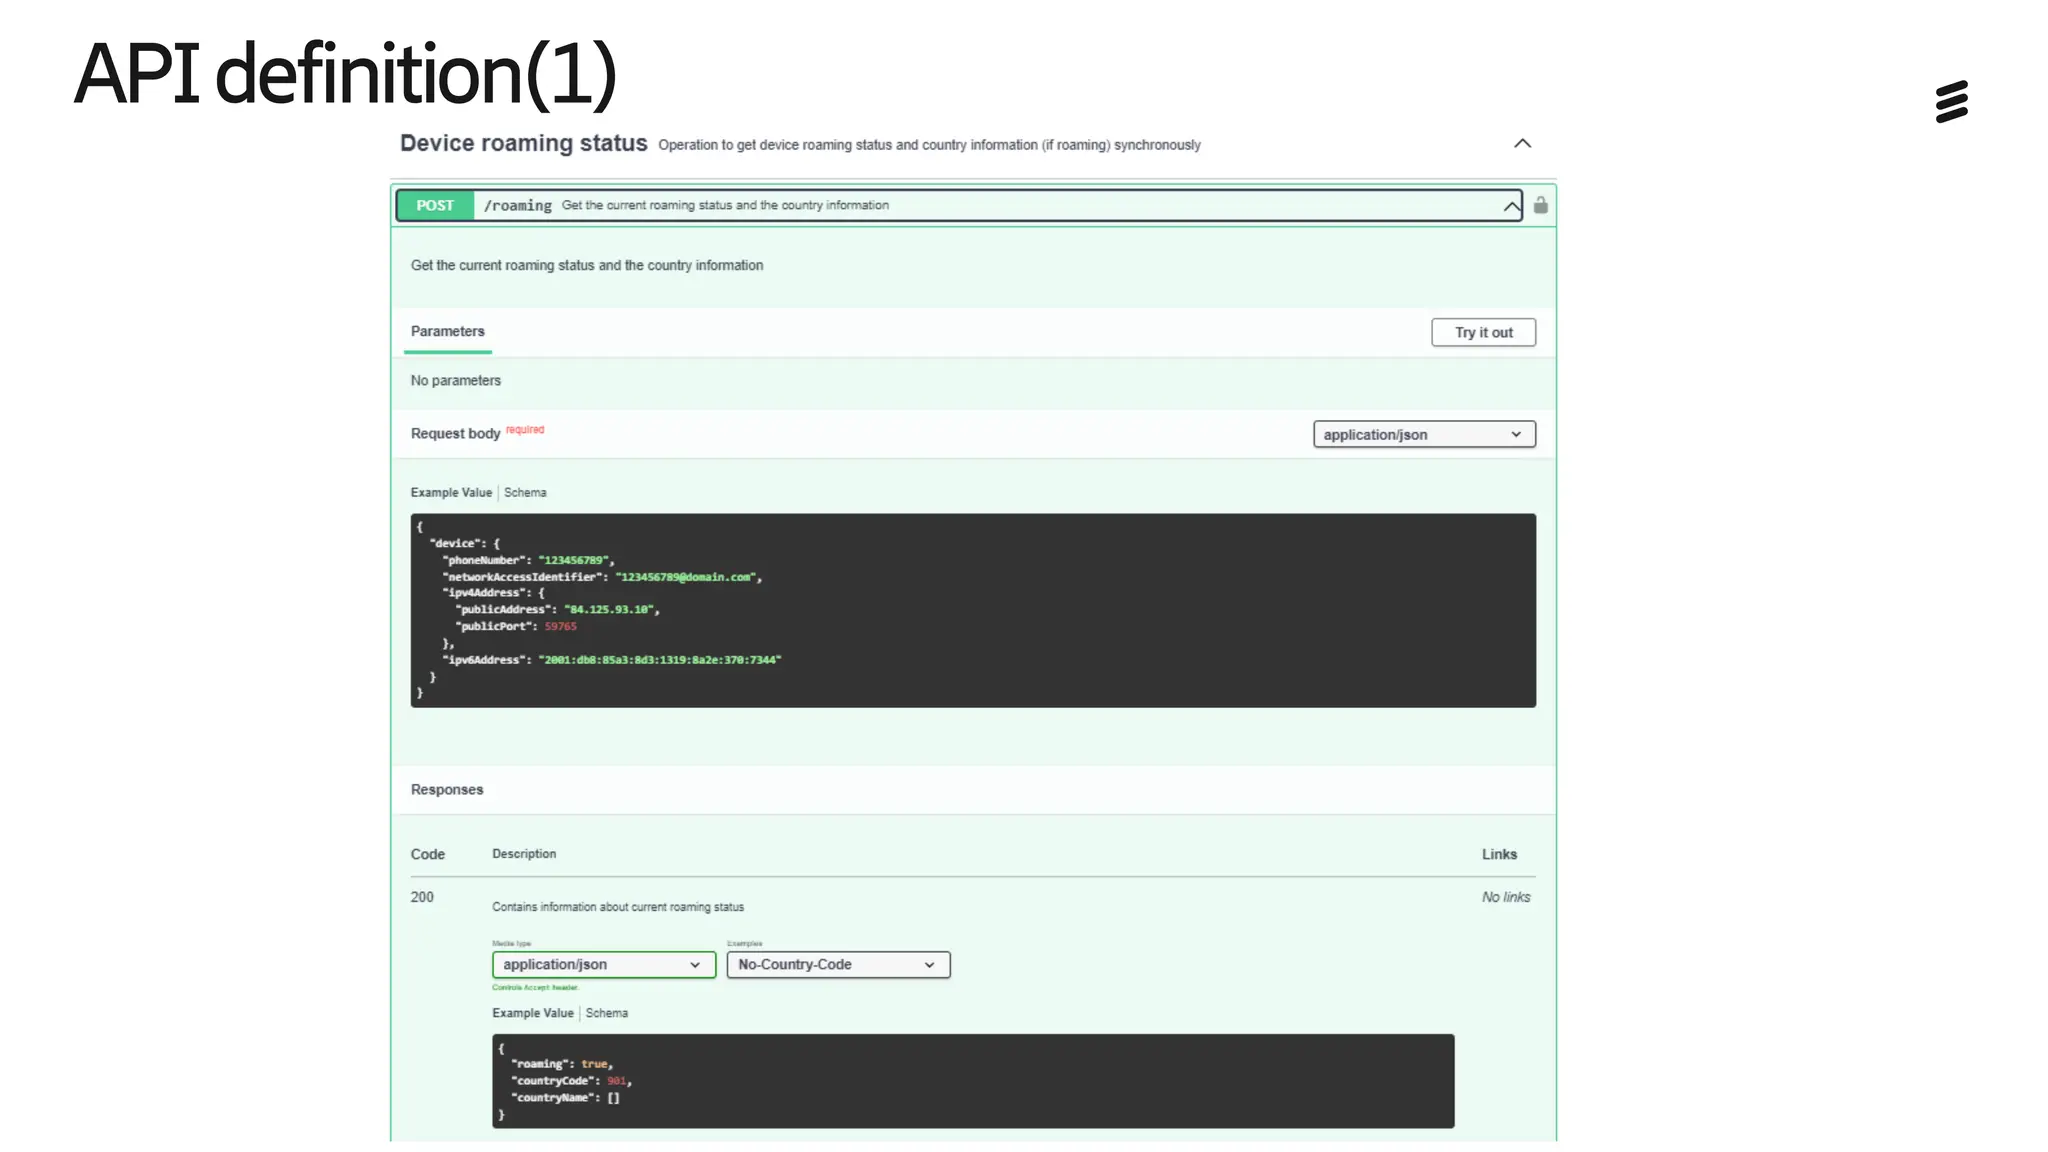The image size is (2048, 1152).
Task: Click the Device roaming status heading
Action: pos(523,143)
